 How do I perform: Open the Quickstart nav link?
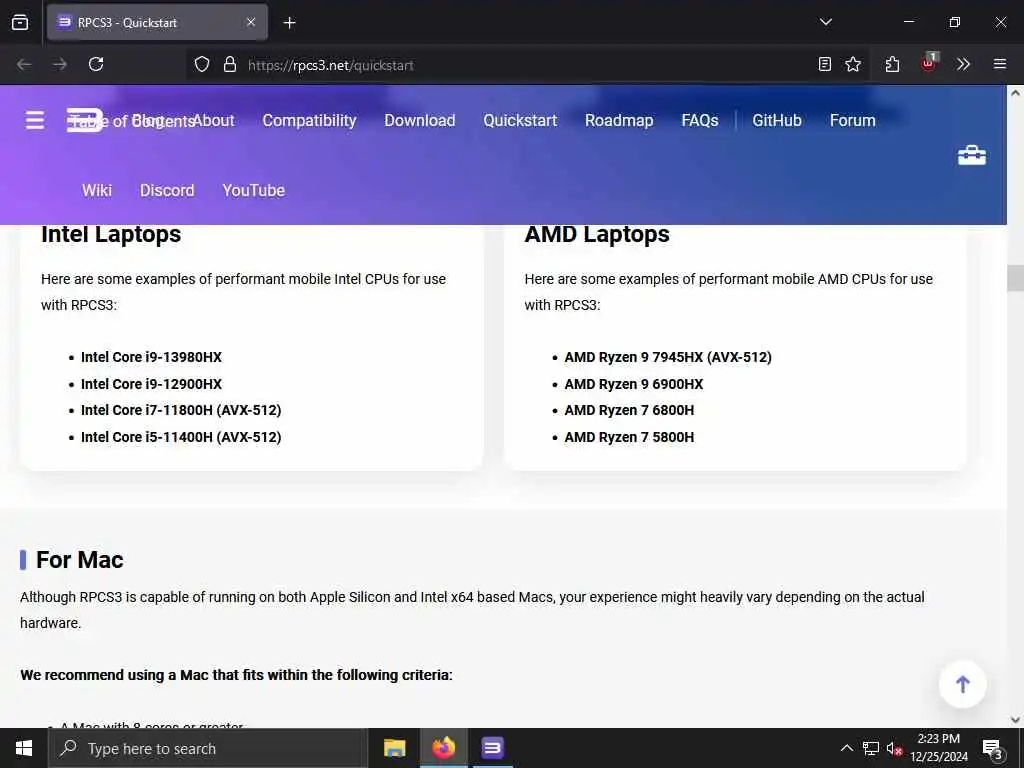tap(520, 120)
